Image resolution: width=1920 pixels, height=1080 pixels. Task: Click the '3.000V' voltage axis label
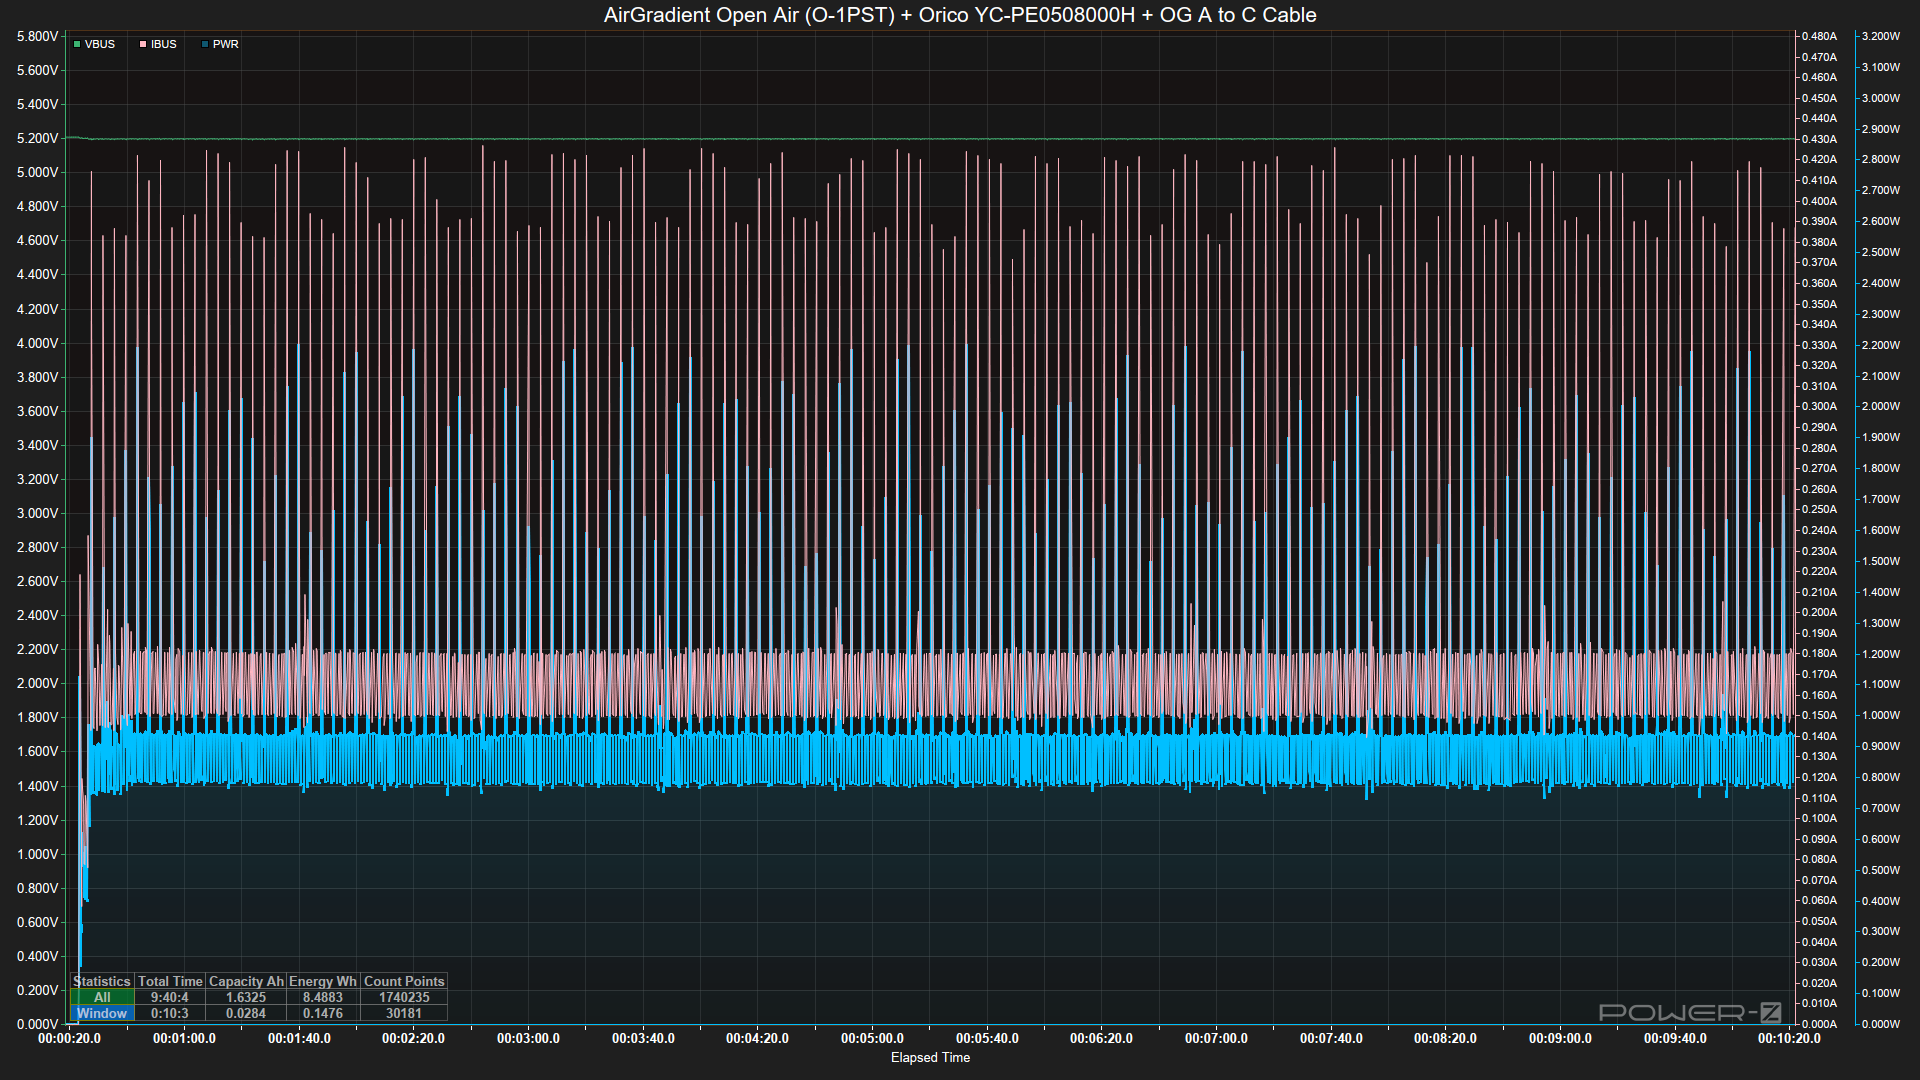click(x=38, y=513)
